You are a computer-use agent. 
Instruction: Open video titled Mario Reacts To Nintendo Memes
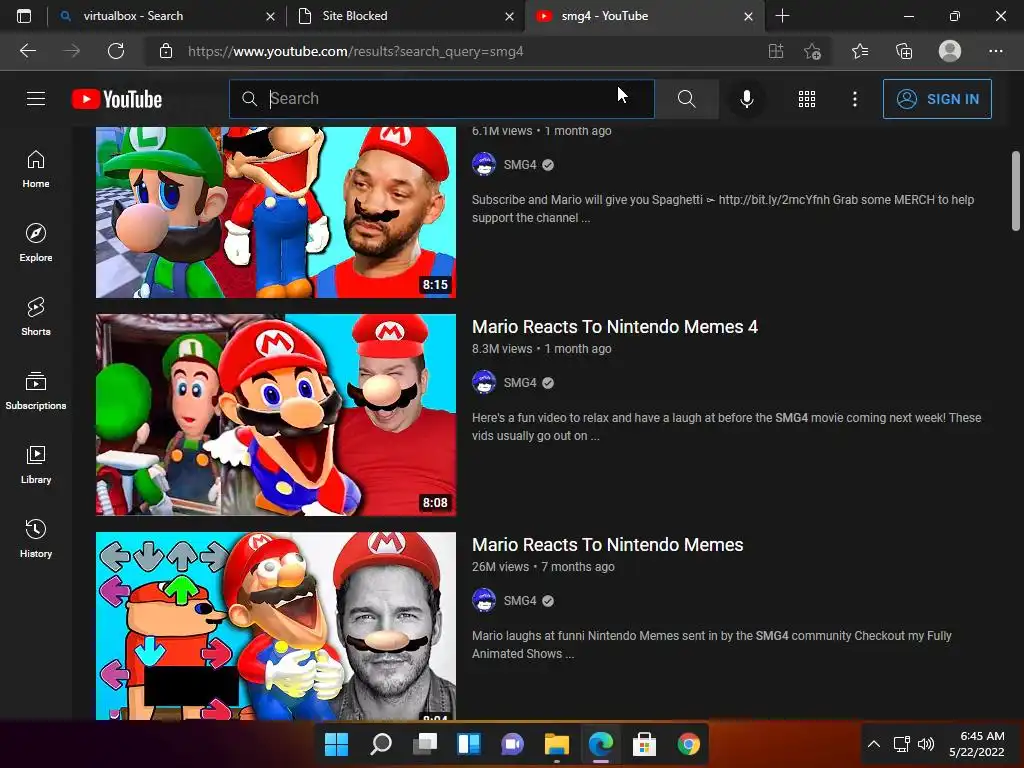click(607, 545)
